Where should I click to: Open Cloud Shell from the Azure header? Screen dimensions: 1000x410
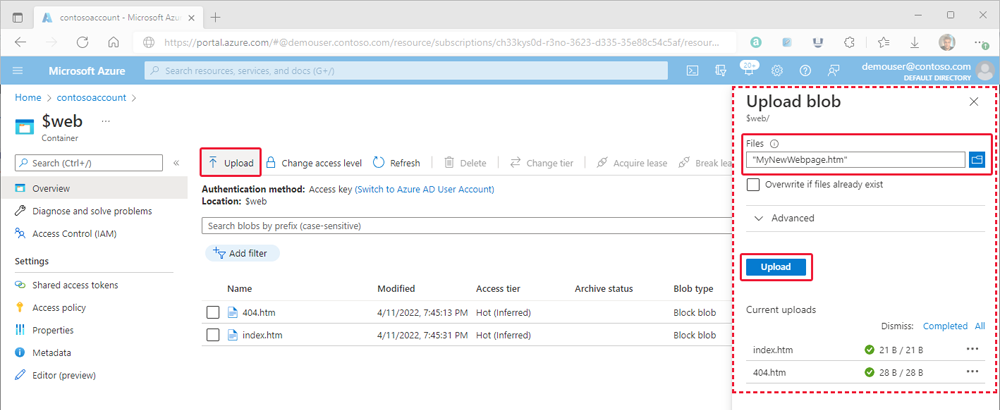click(692, 70)
